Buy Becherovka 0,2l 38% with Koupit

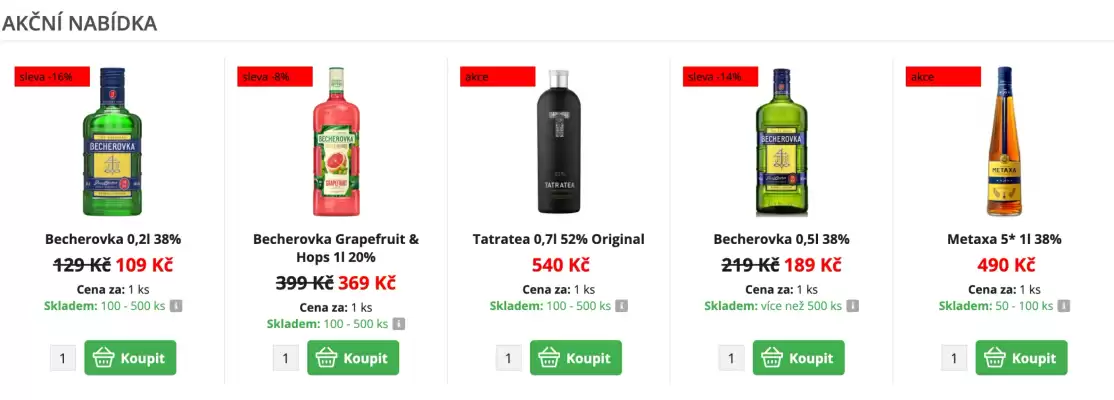tap(130, 358)
